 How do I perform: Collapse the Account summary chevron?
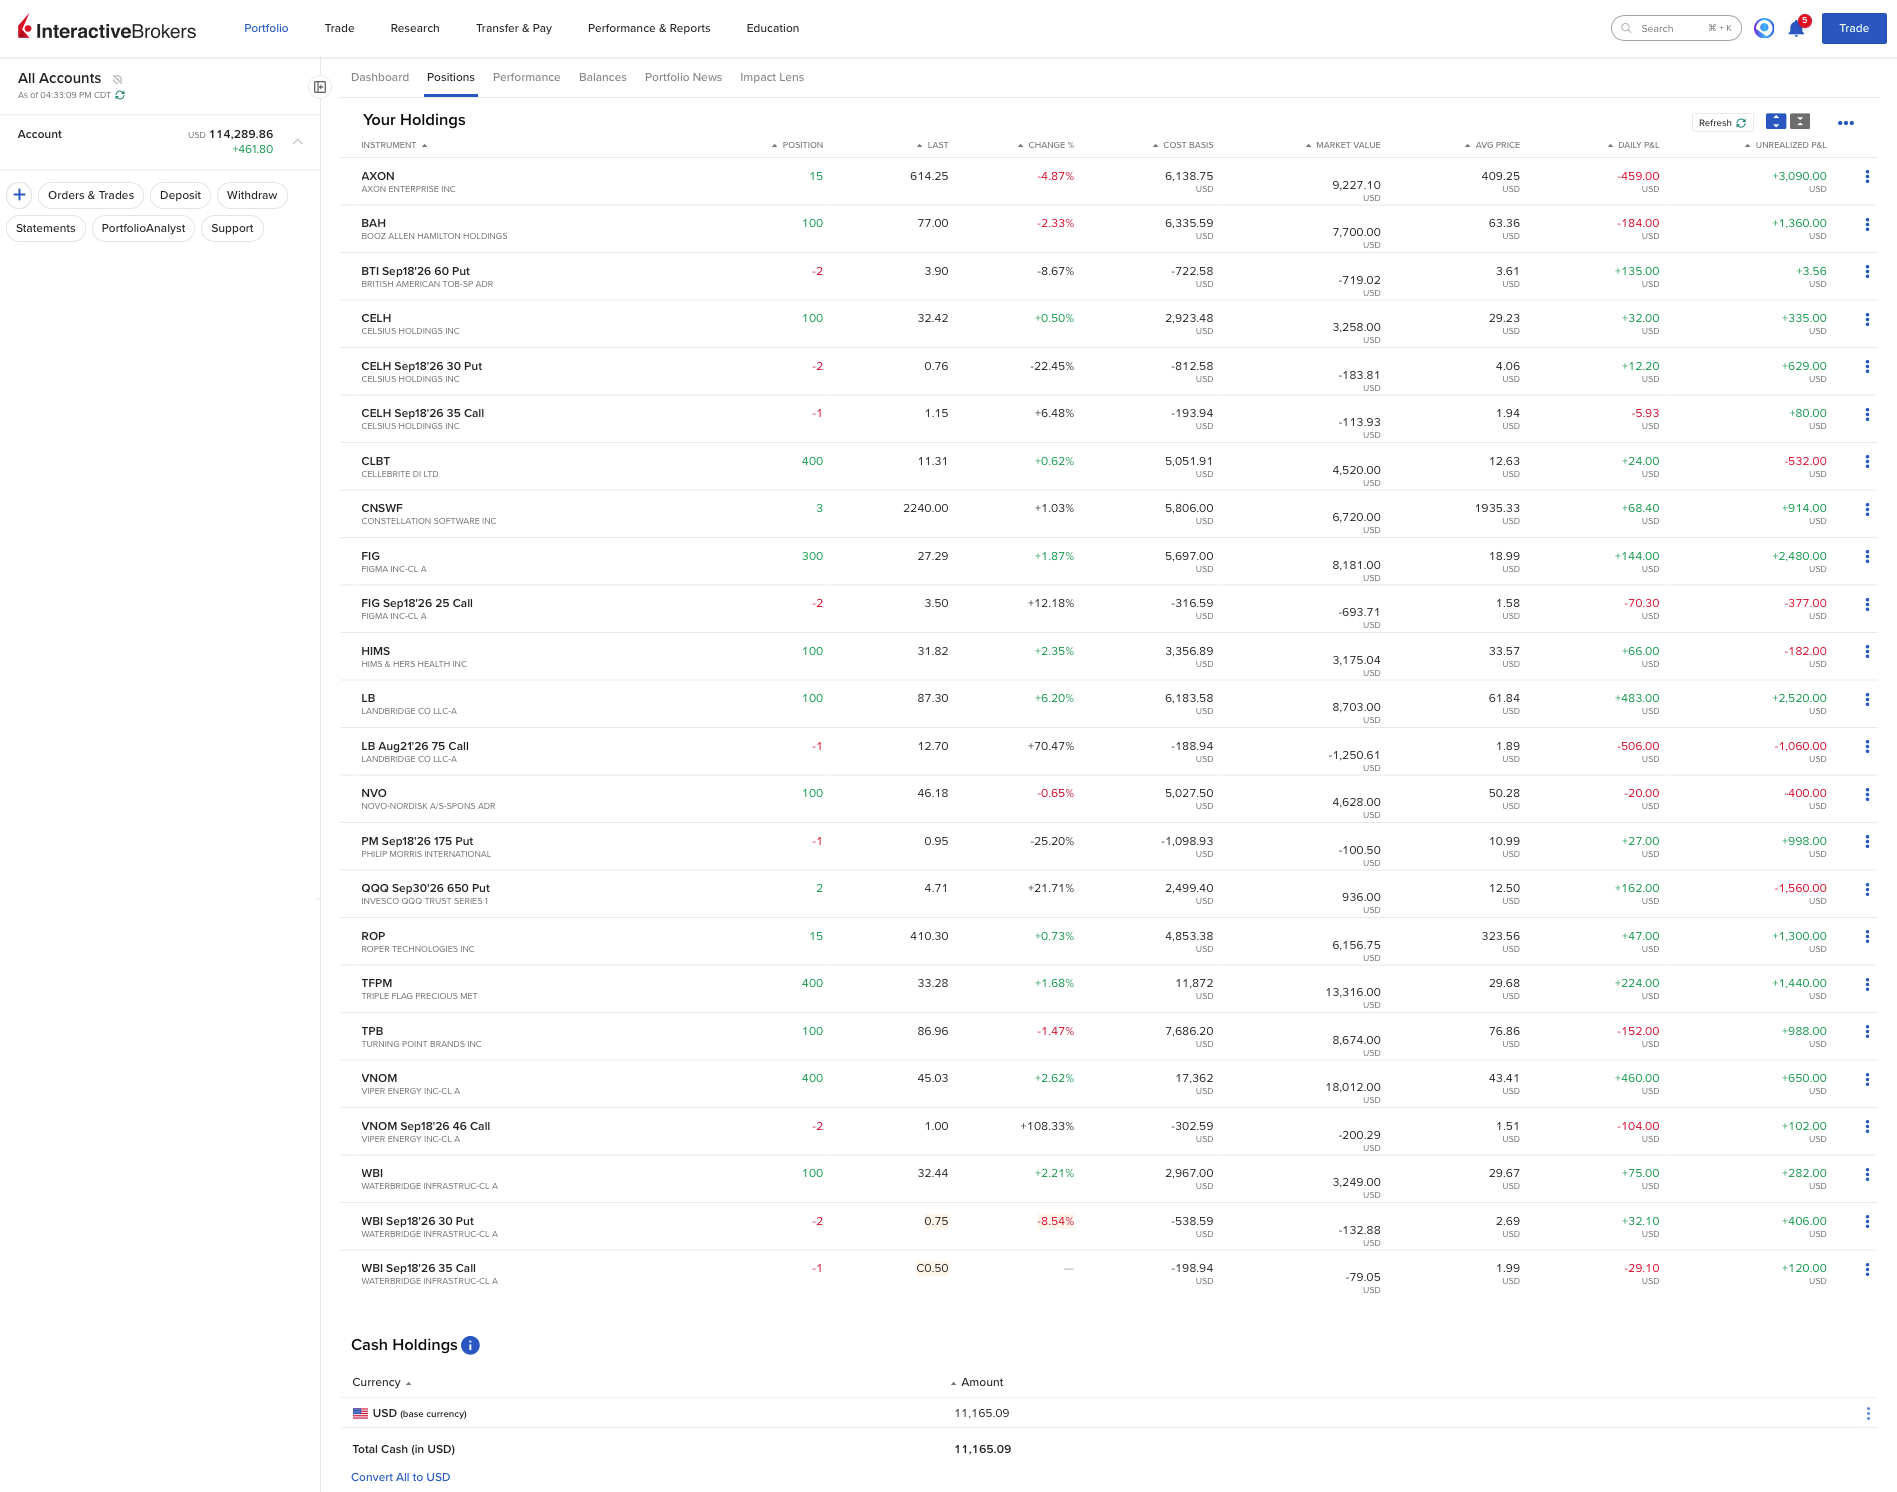coord(297,141)
